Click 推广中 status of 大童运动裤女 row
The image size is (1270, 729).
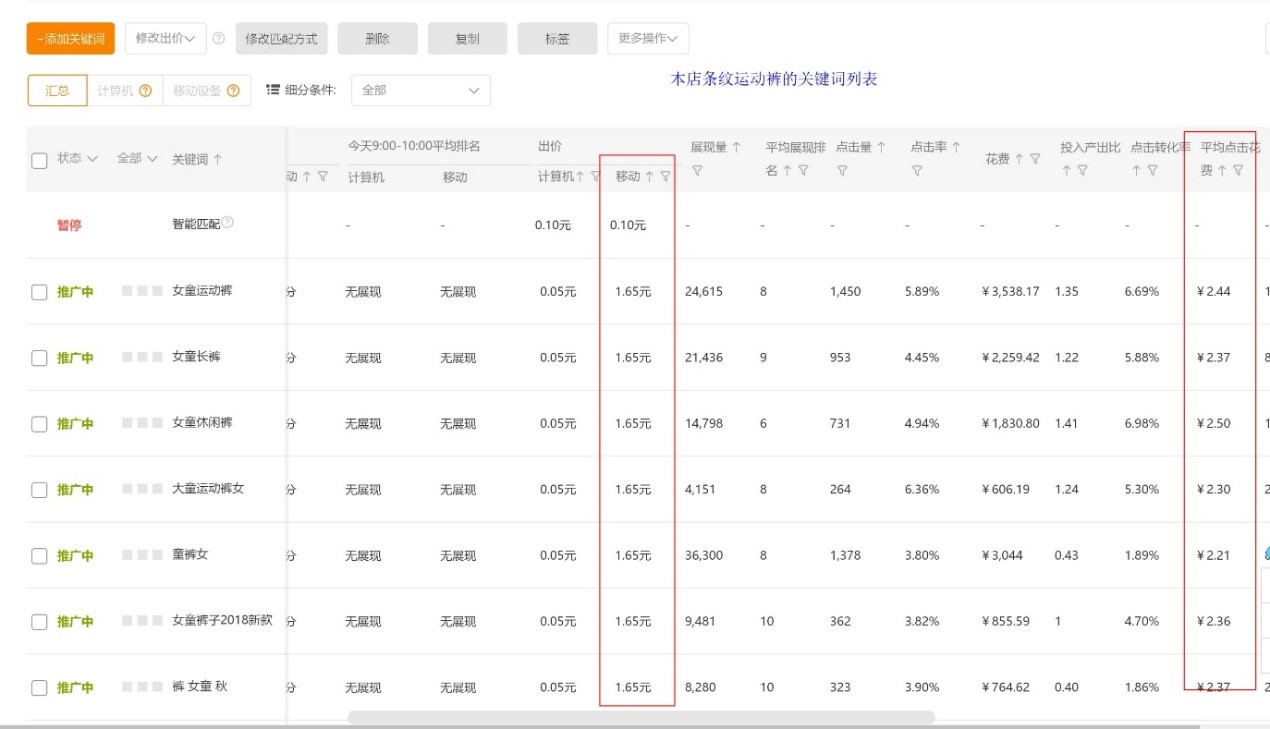75,490
